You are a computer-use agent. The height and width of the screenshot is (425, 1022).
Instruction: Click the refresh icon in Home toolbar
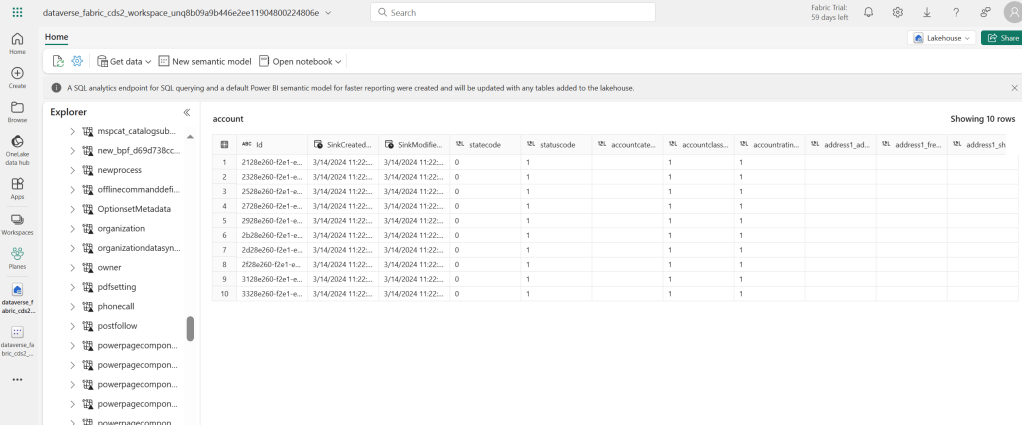58,61
